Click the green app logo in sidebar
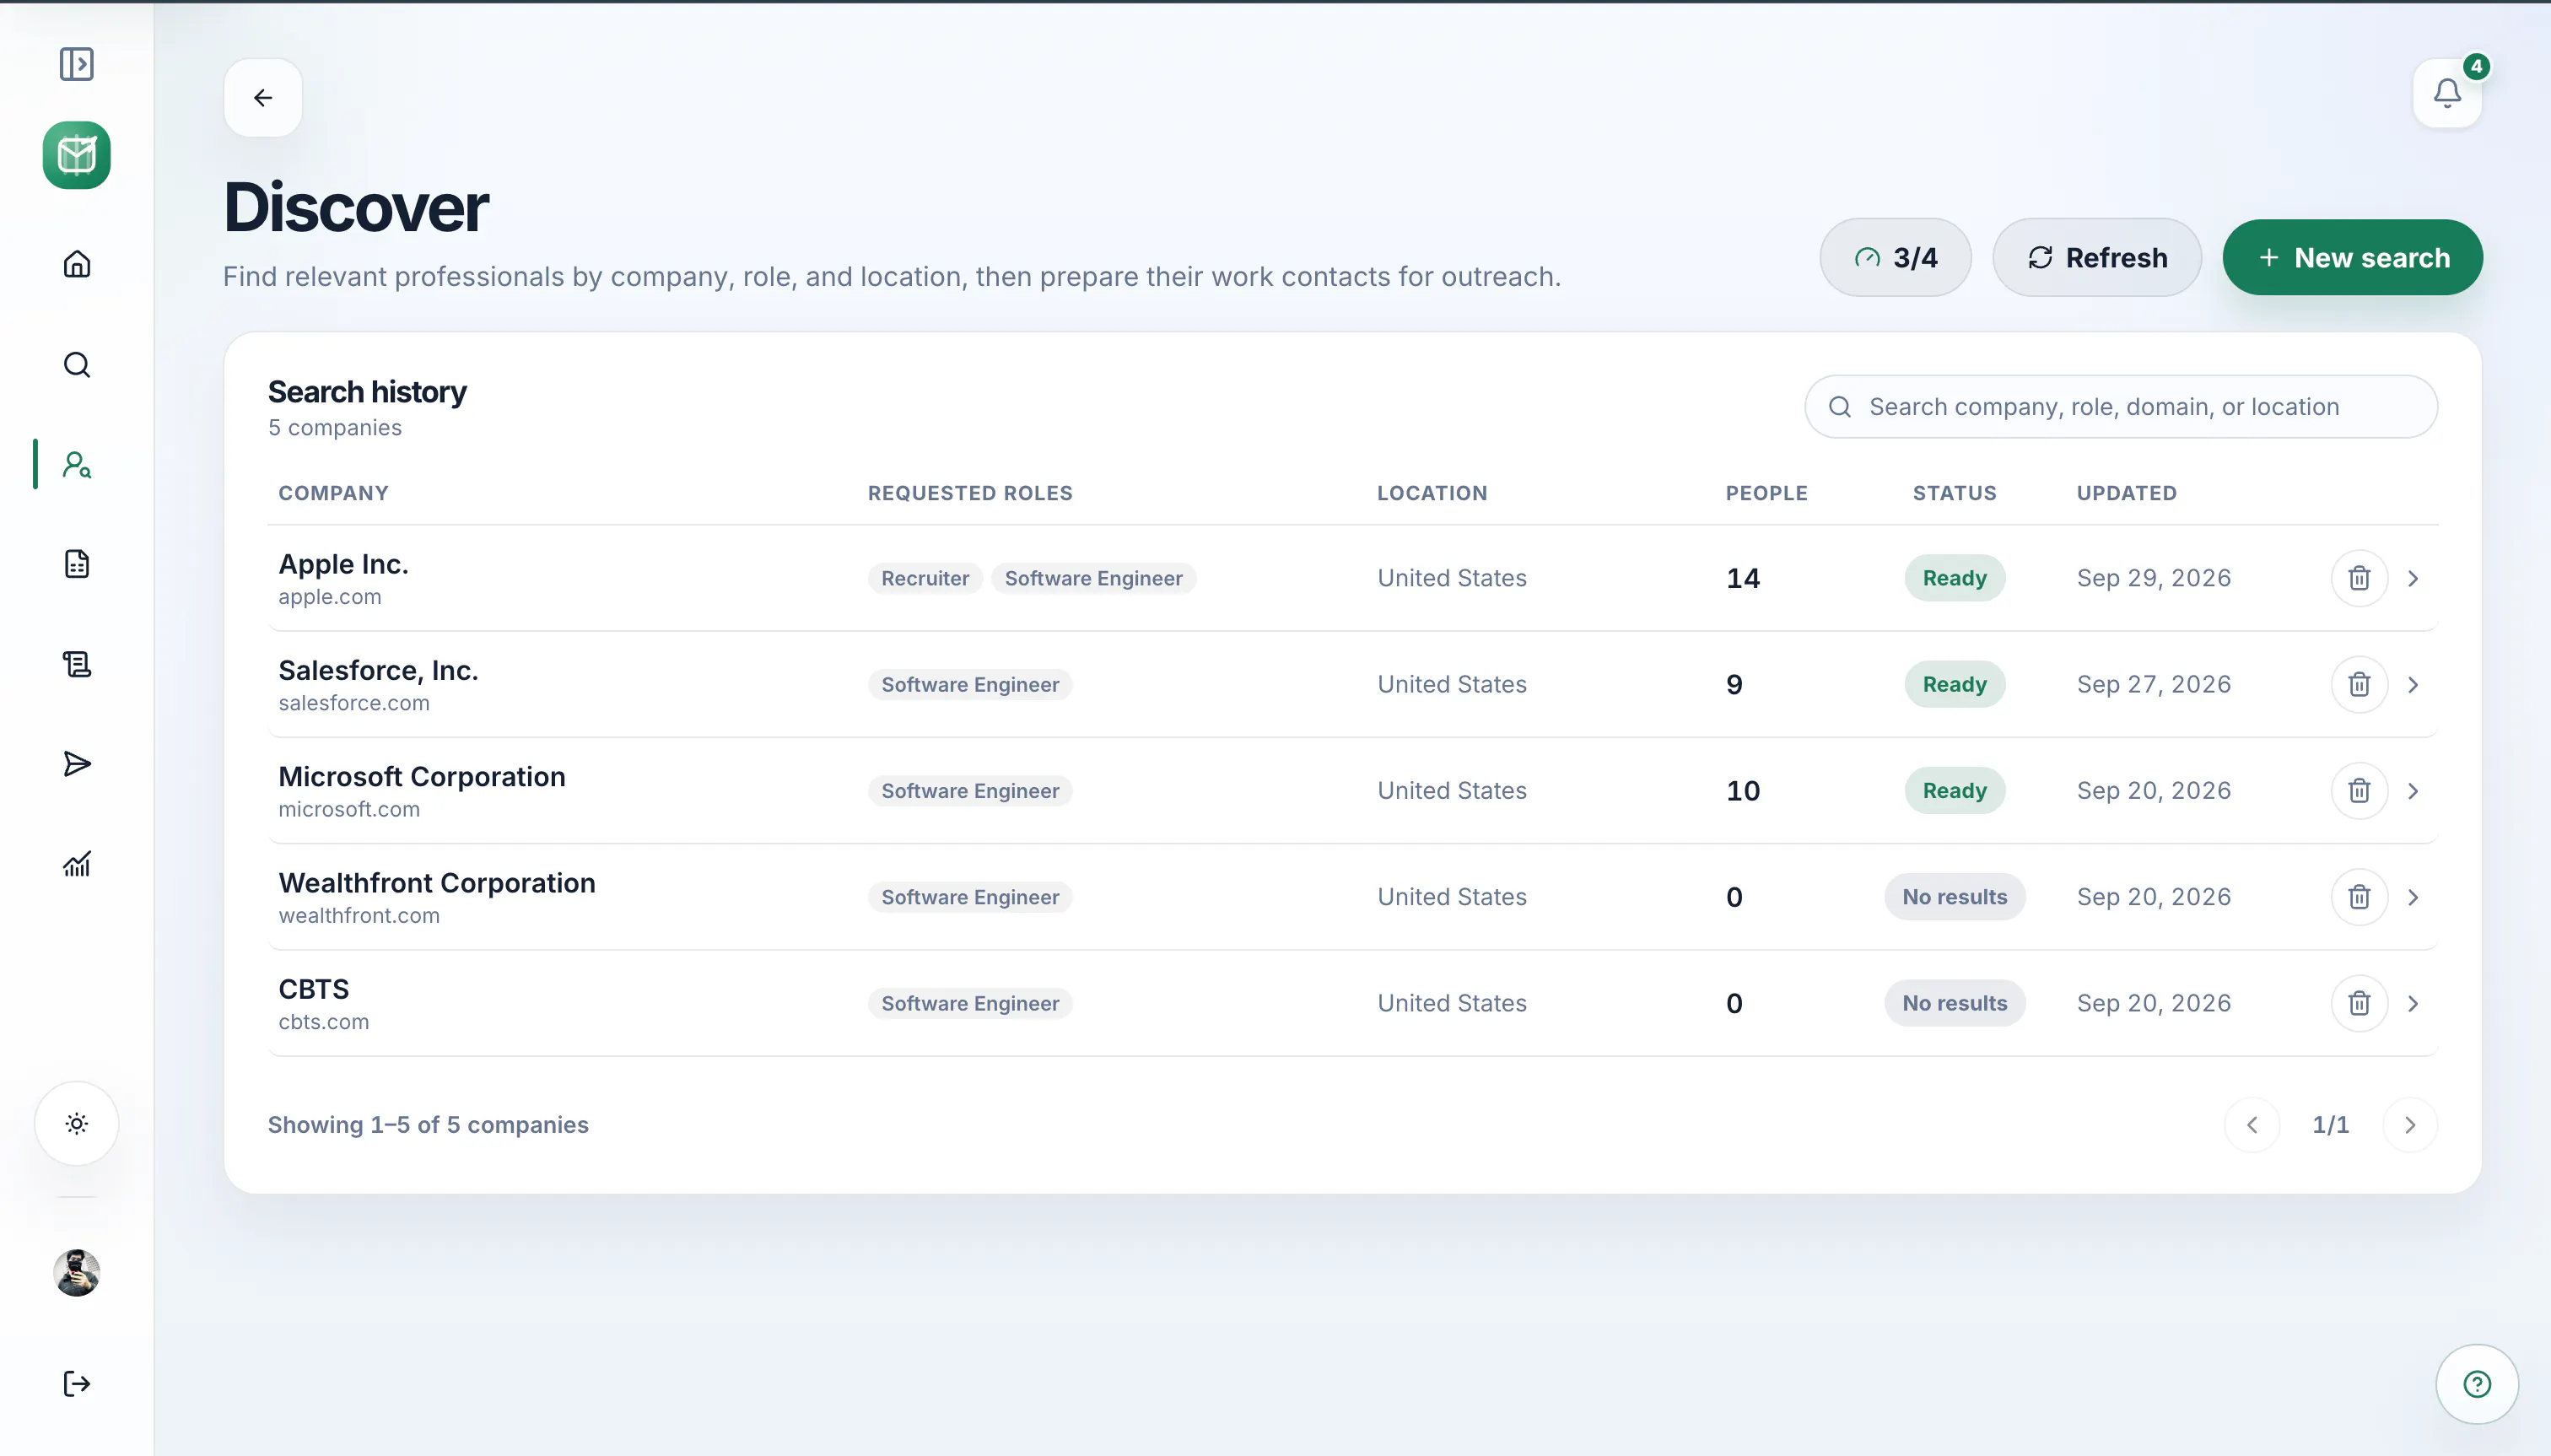 [77, 155]
